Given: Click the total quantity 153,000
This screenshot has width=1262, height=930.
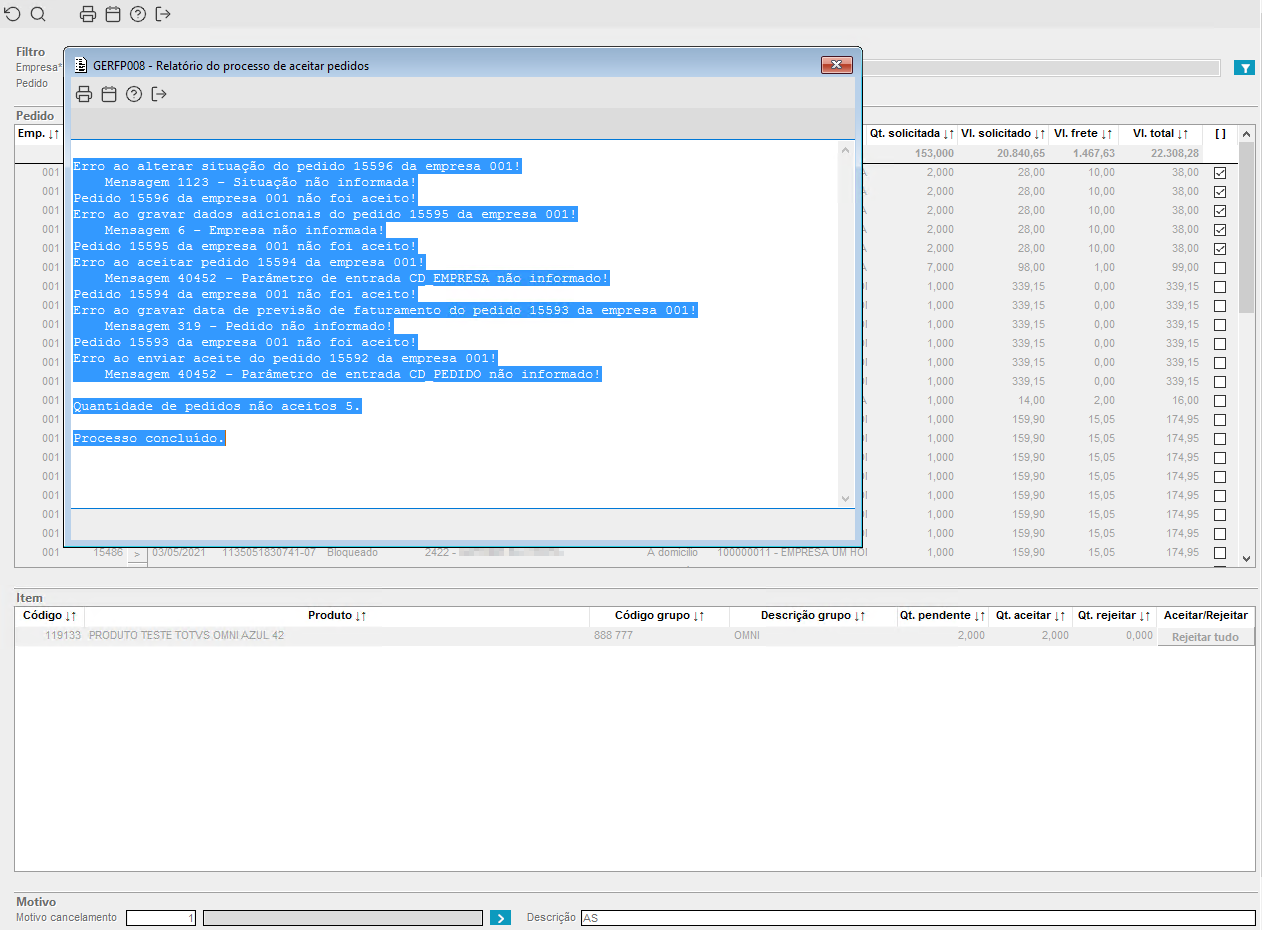Looking at the screenshot, I should 934,153.
